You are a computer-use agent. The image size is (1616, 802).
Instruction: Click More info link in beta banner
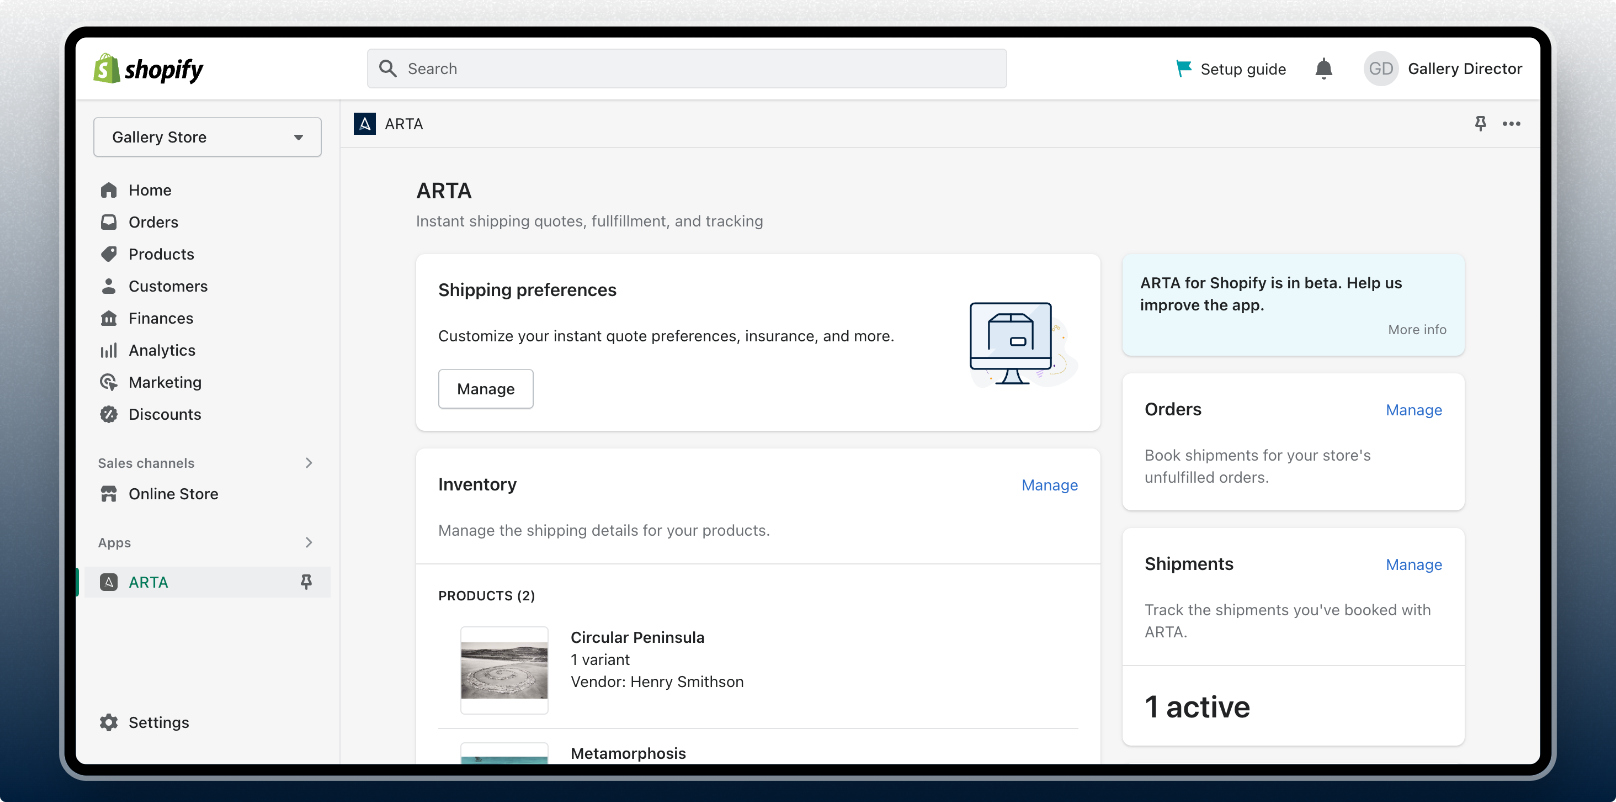[1417, 329]
